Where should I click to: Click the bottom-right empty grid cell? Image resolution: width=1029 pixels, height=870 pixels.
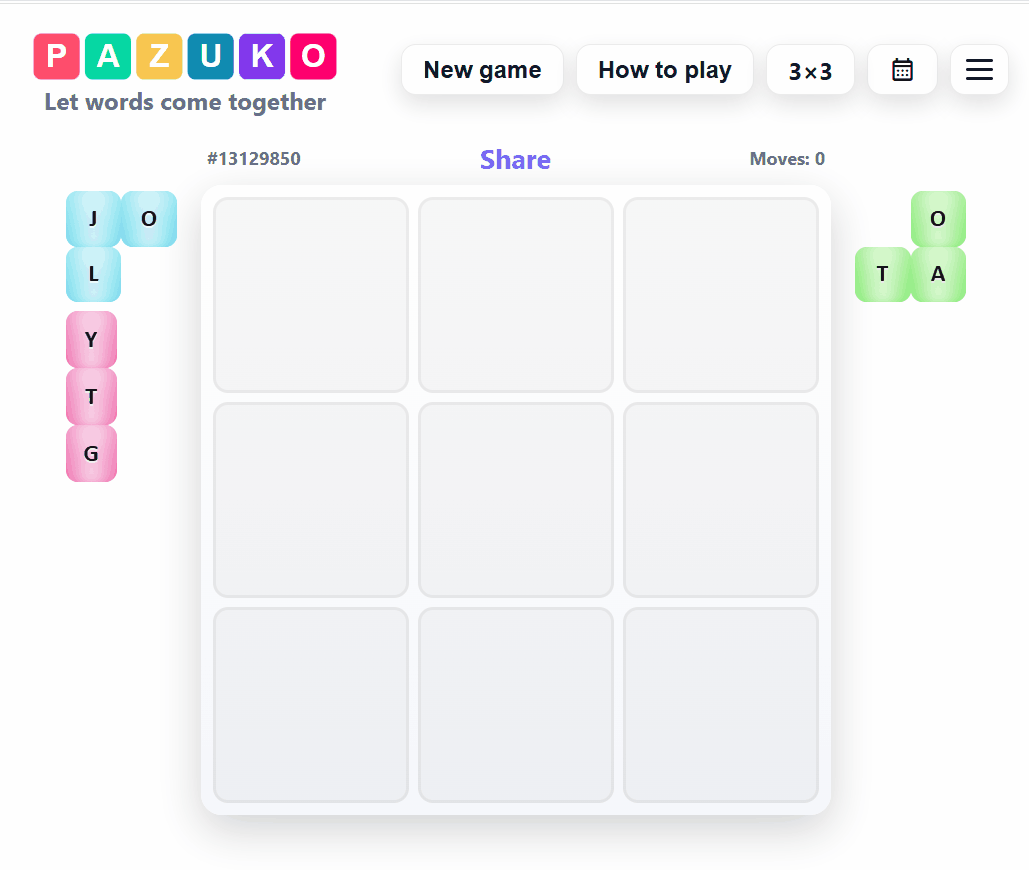tap(721, 705)
